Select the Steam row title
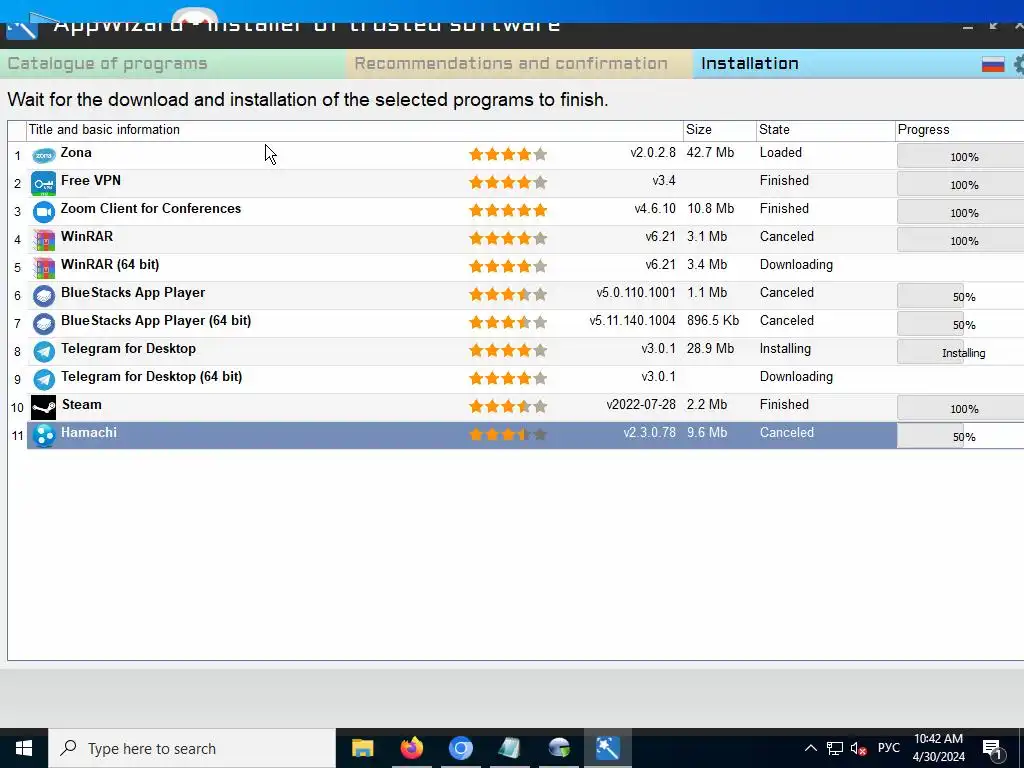The image size is (1024, 768). point(82,405)
